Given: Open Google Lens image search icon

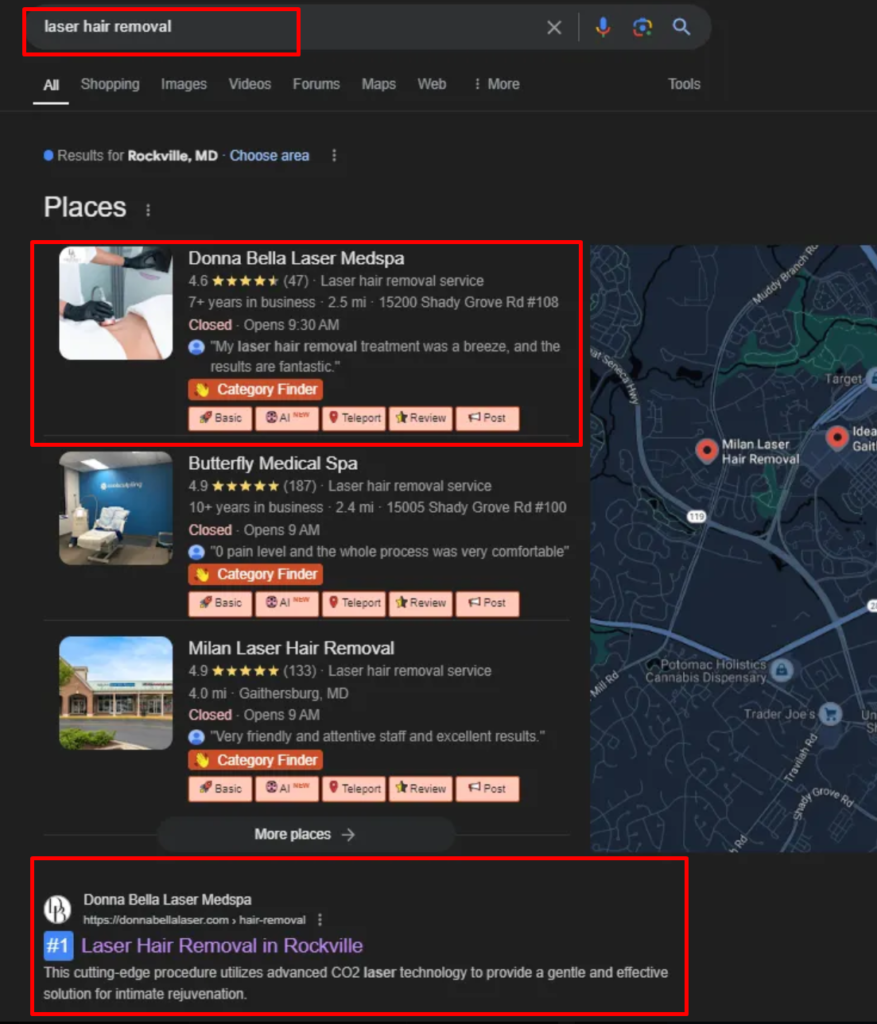Looking at the screenshot, I should pyautogui.click(x=642, y=27).
